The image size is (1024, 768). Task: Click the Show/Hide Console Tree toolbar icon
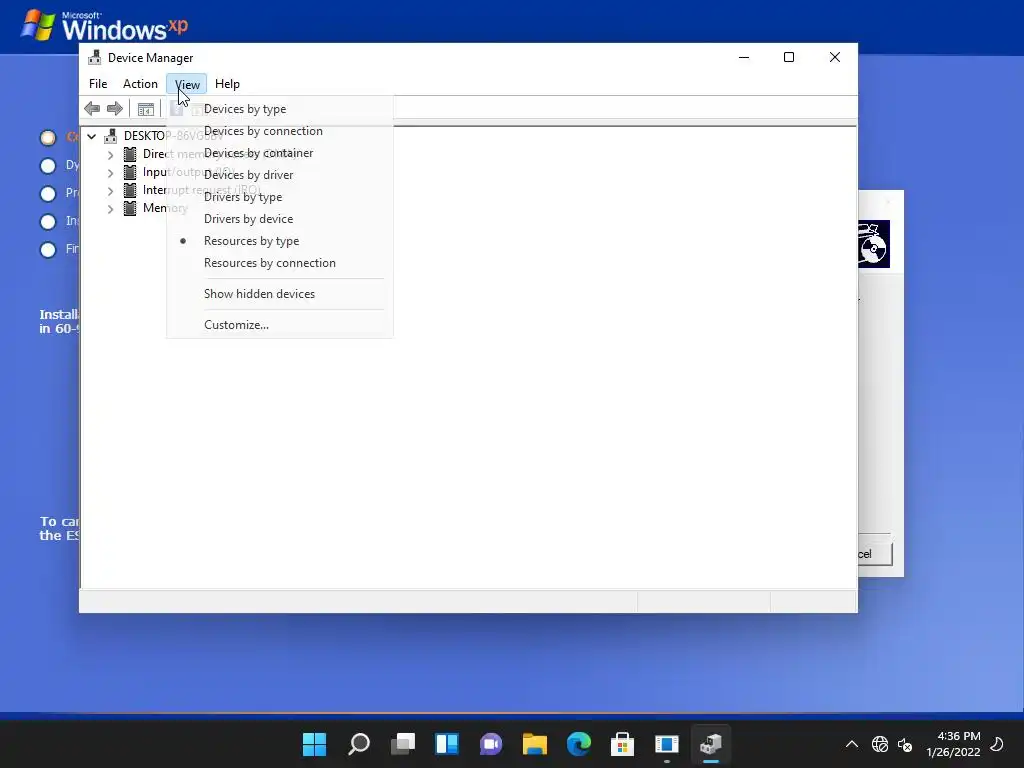point(146,109)
